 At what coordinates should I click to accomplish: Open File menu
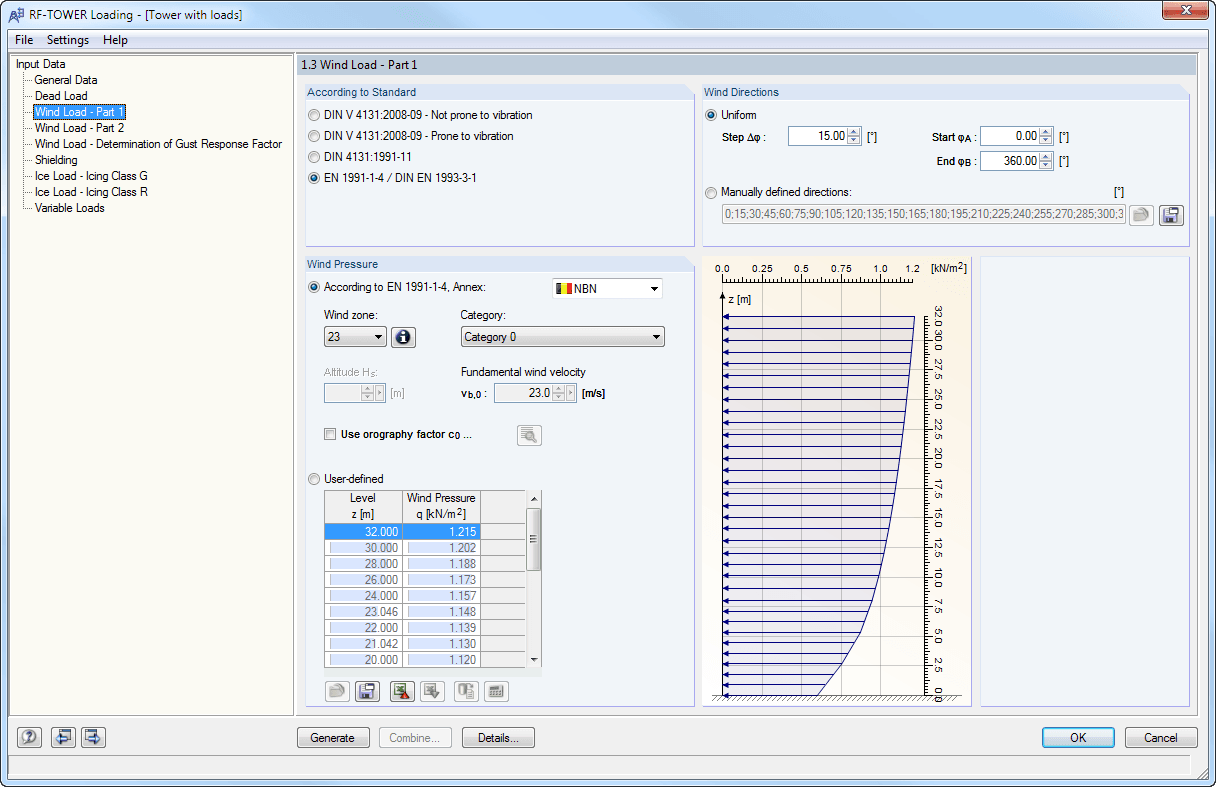pos(24,40)
